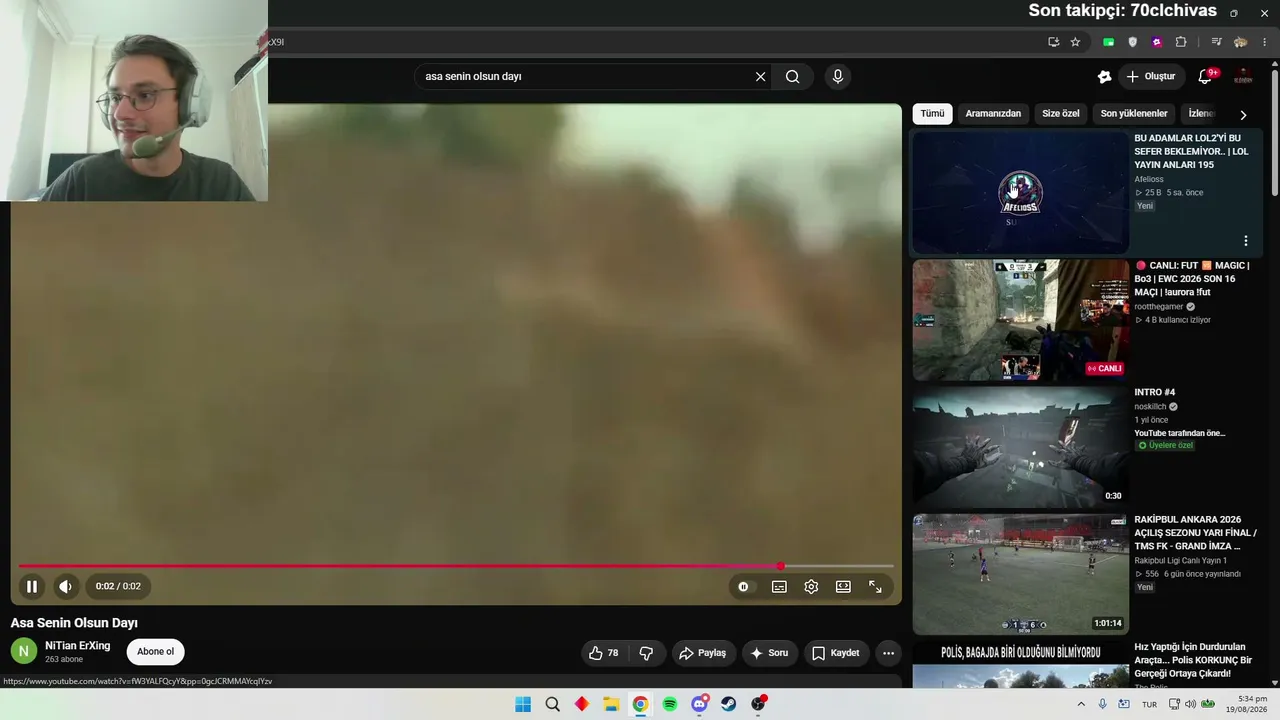Select the İzlenenler filter chip

tap(1200, 113)
